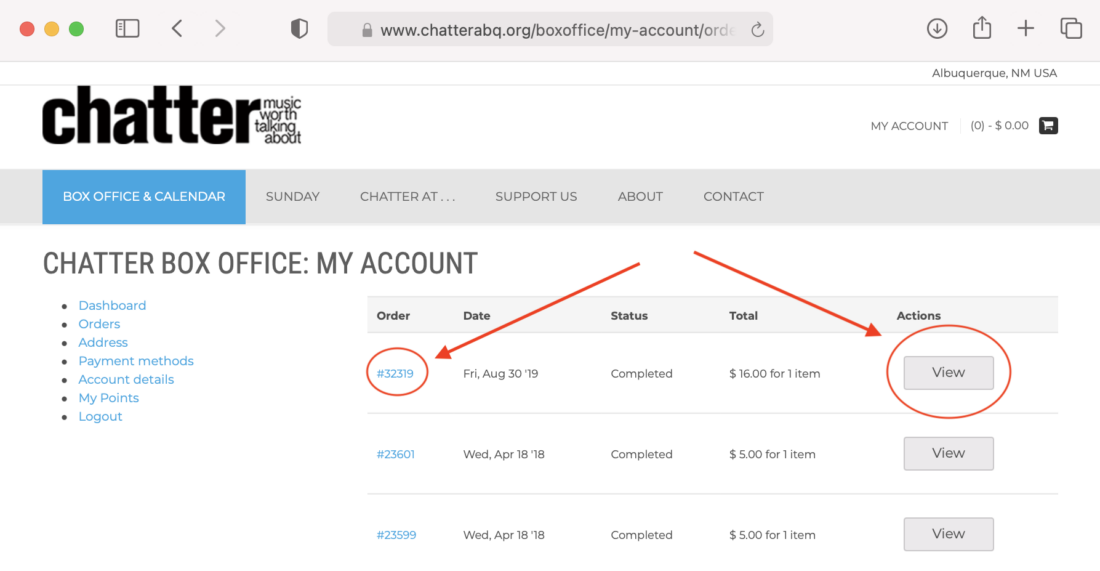The width and height of the screenshot is (1100, 571).
Task: Open My Points link
Action: [x=109, y=398]
